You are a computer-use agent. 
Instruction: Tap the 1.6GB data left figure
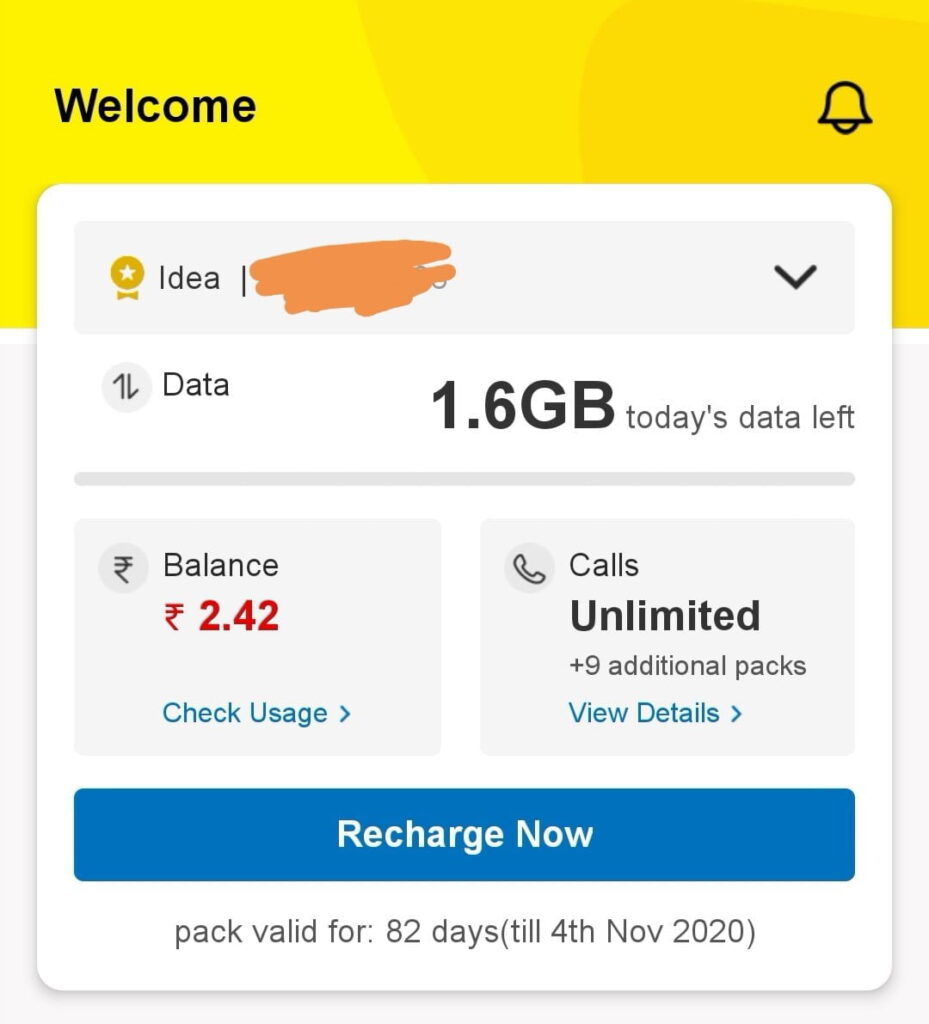[x=522, y=408]
